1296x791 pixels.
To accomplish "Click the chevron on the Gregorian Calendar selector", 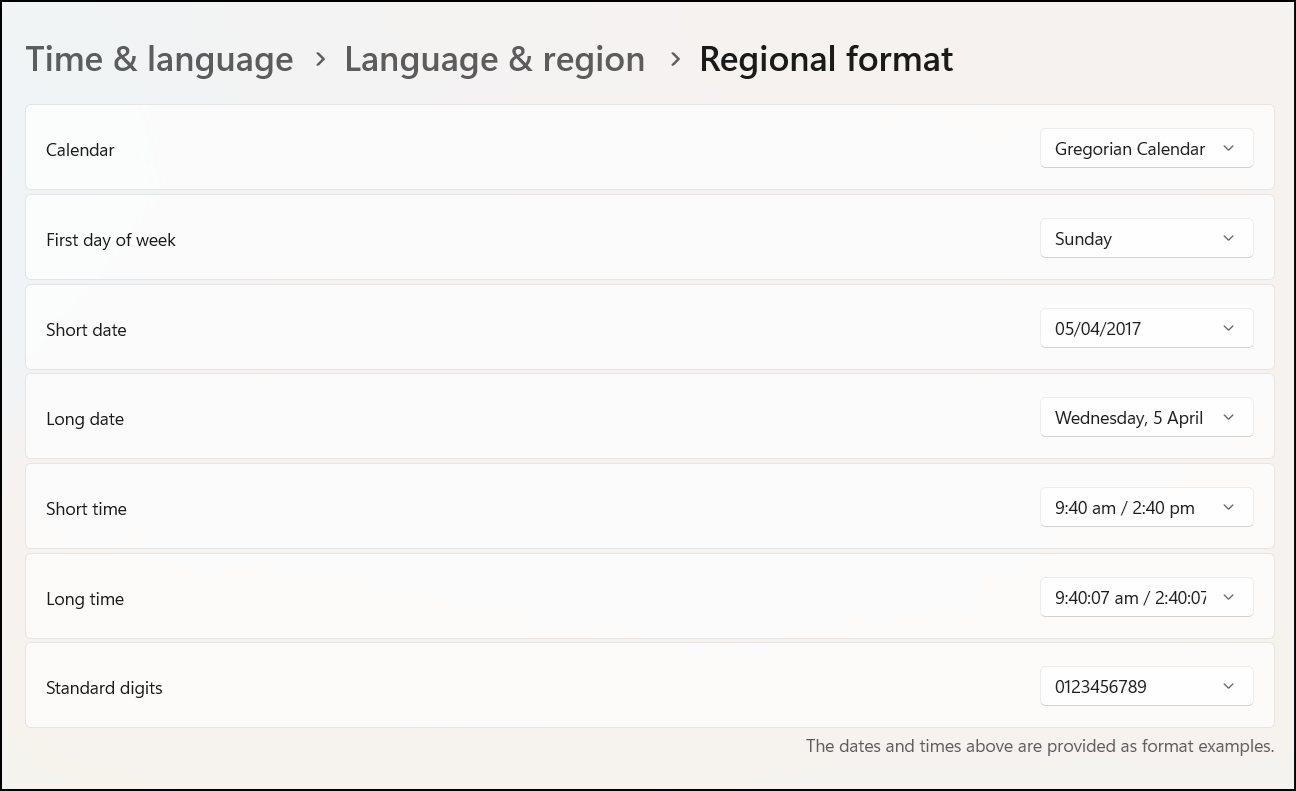I will click(x=1229, y=148).
